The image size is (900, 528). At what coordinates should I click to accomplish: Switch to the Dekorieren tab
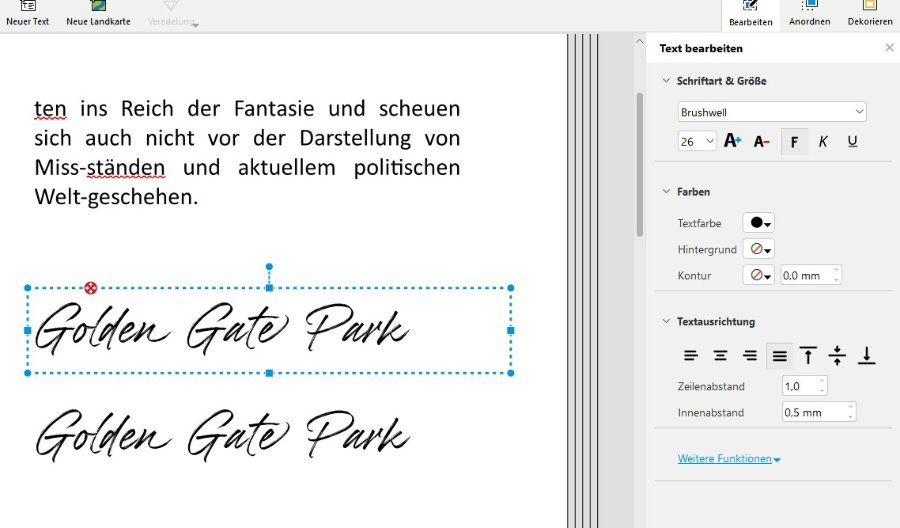(x=870, y=15)
